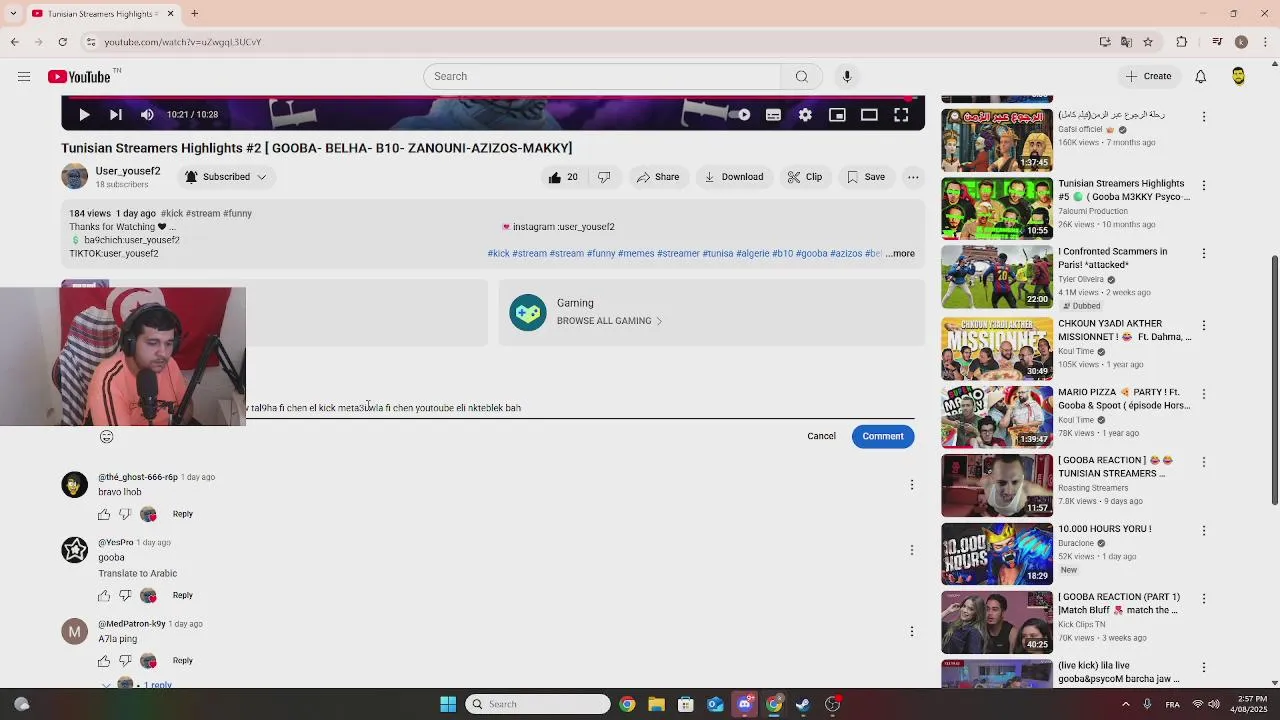Image resolution: width=1280 pixels, height=720 pixels.
Task: Dislike the 'bravo l'hob' comment
Action: (125, 514)
